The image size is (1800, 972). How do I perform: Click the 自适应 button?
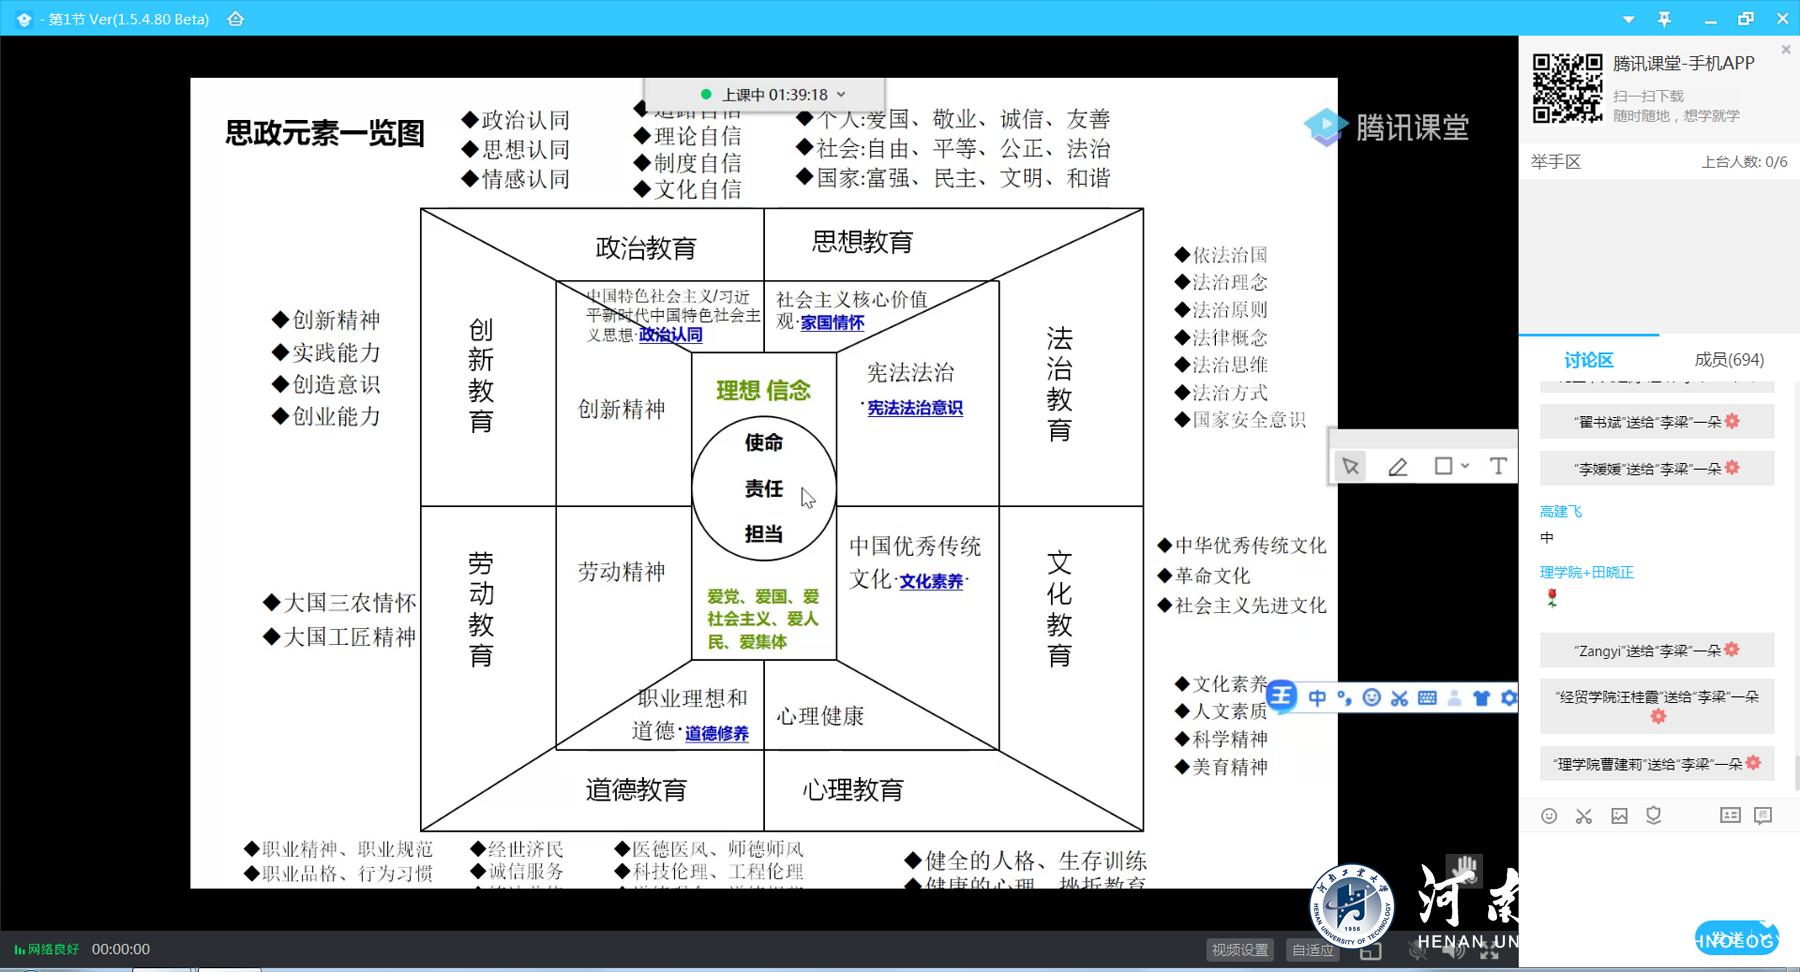1312,950
